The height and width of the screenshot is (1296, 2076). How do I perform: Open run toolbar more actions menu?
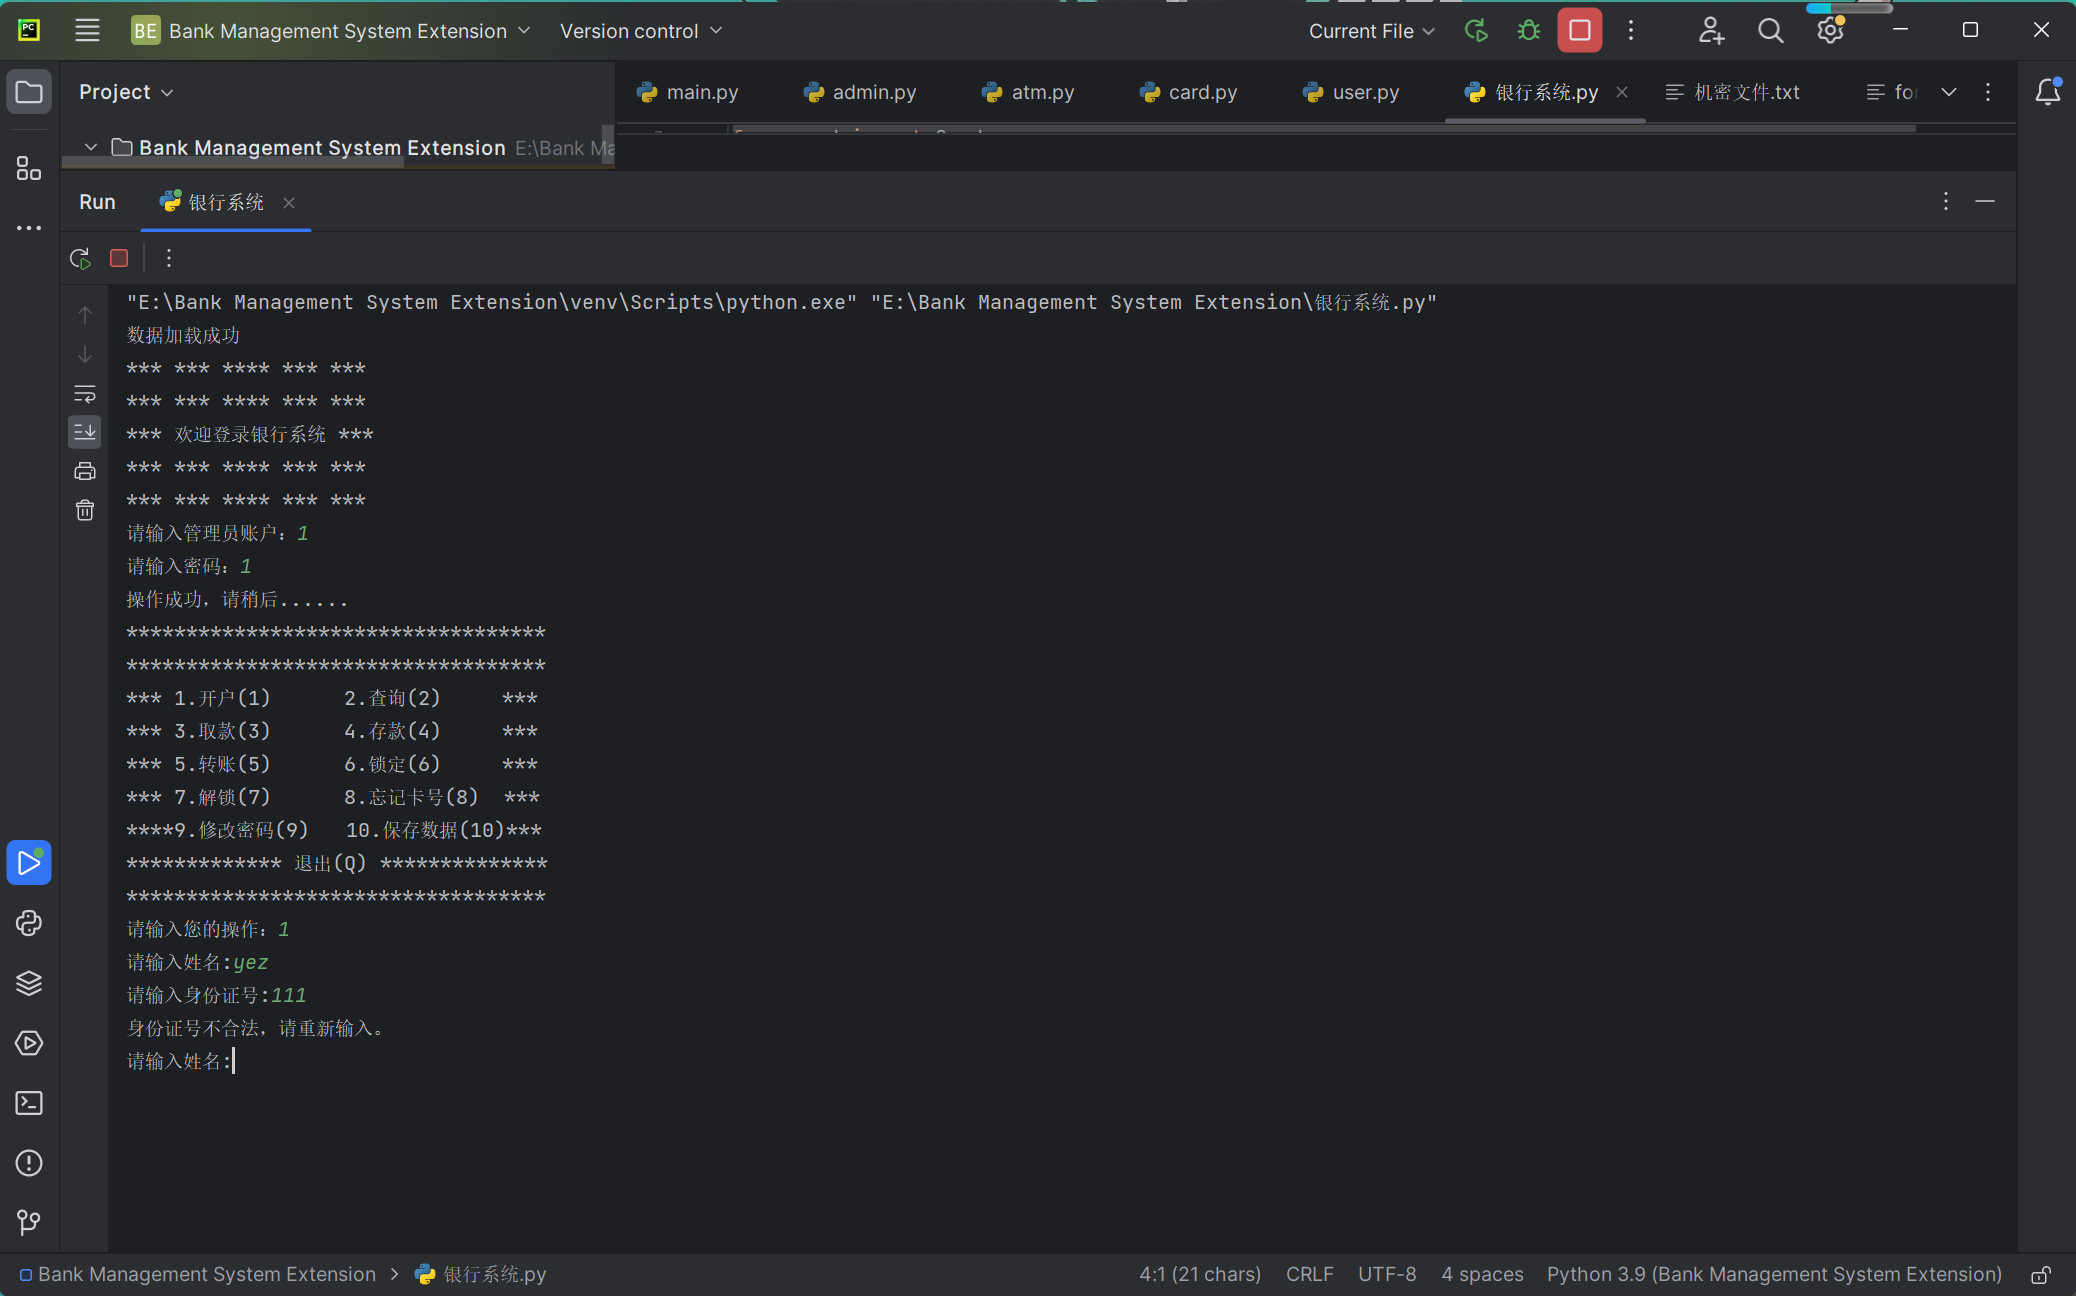(169, 258)
